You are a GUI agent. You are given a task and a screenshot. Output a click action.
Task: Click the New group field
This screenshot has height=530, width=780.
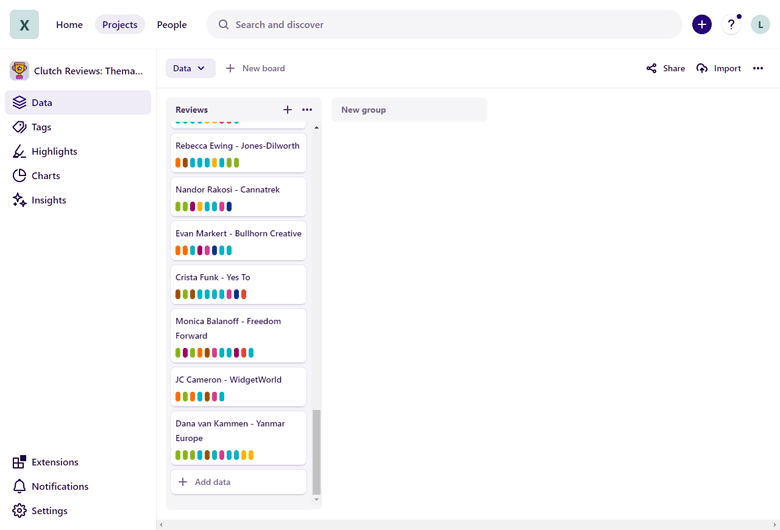coord(409,109)
